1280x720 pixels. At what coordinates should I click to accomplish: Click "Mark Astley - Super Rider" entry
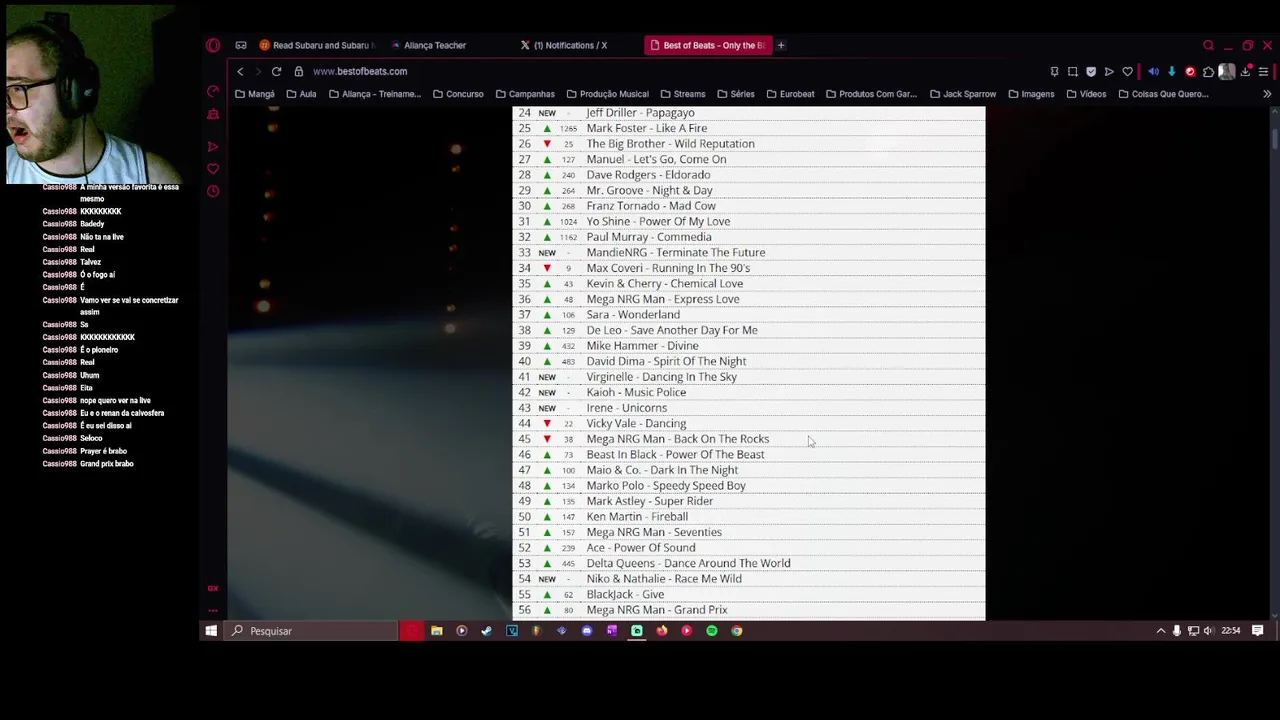[650, 501]
